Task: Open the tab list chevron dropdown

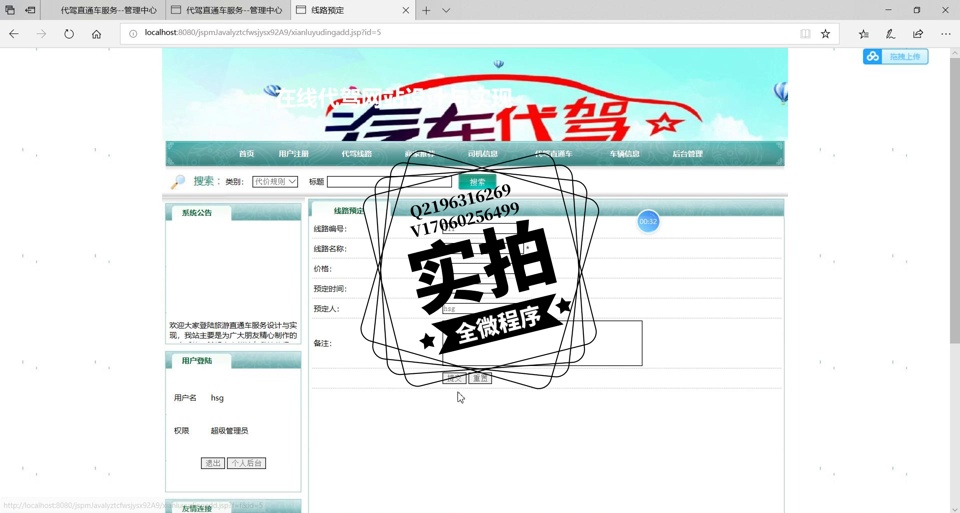Action: (446, 10)
